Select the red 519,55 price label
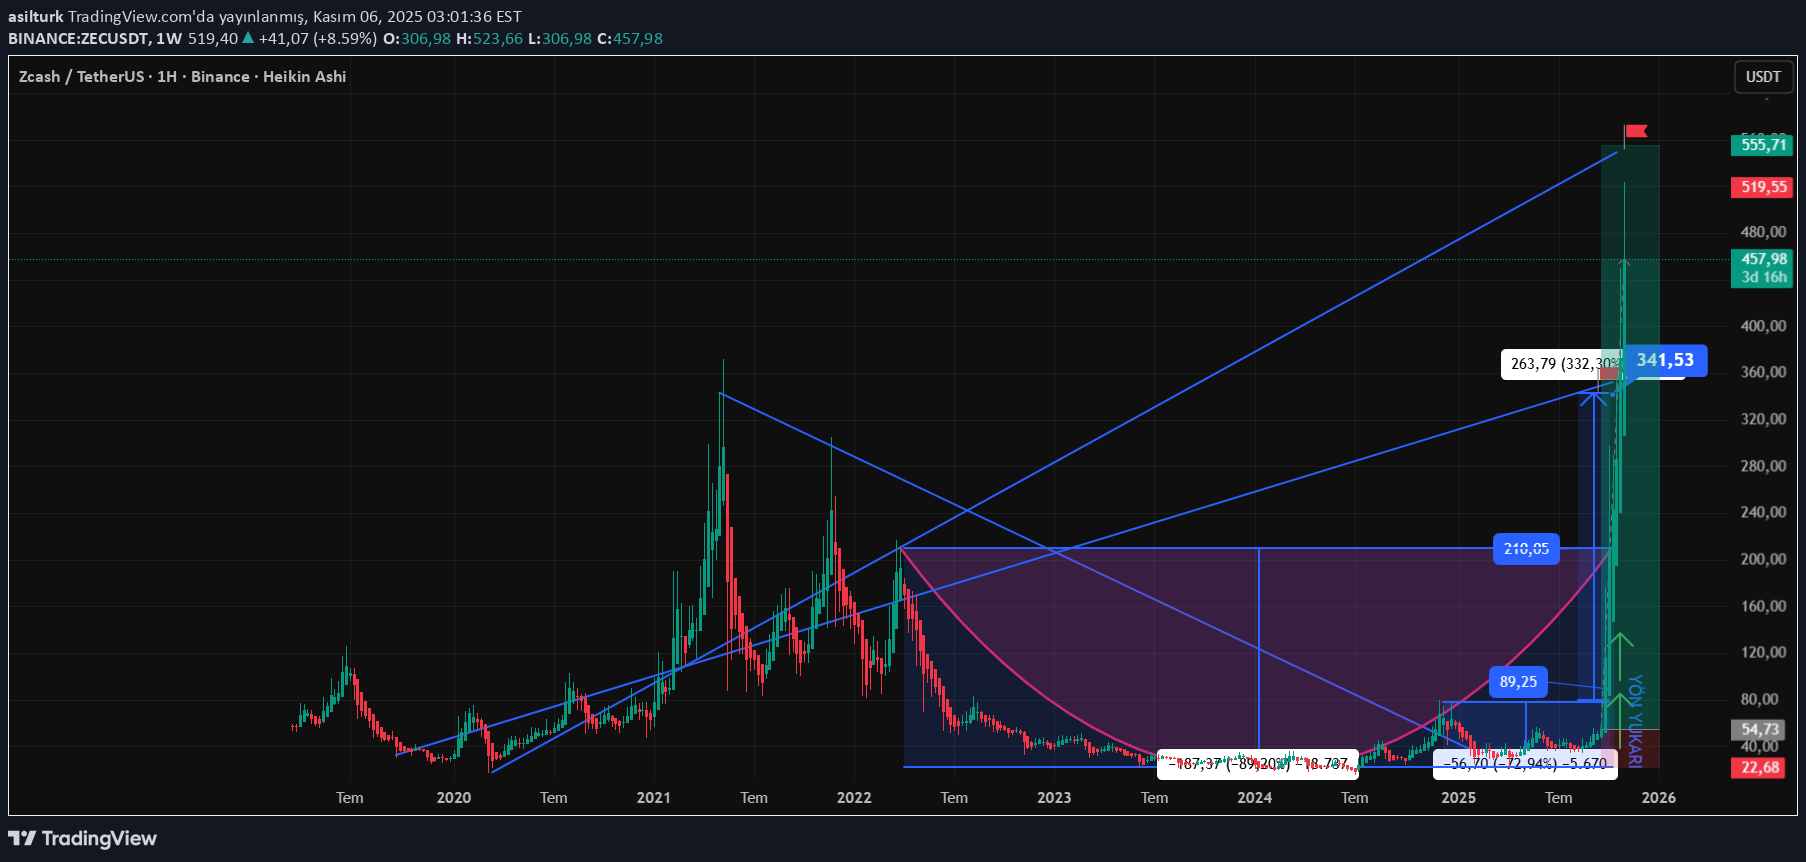 pos(1763,187)
